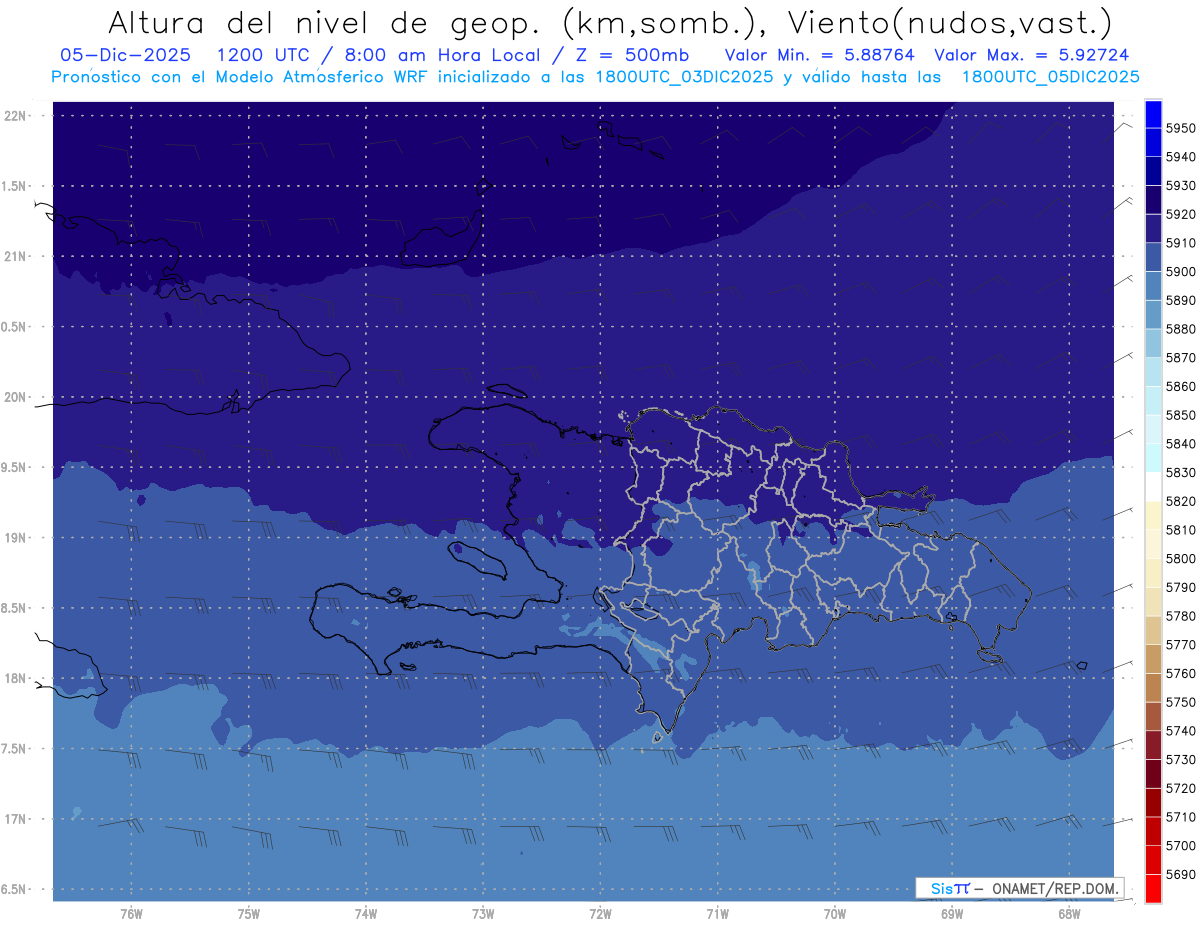
Task: Select the legend value '5820'
Action: tap(1181, 501)
